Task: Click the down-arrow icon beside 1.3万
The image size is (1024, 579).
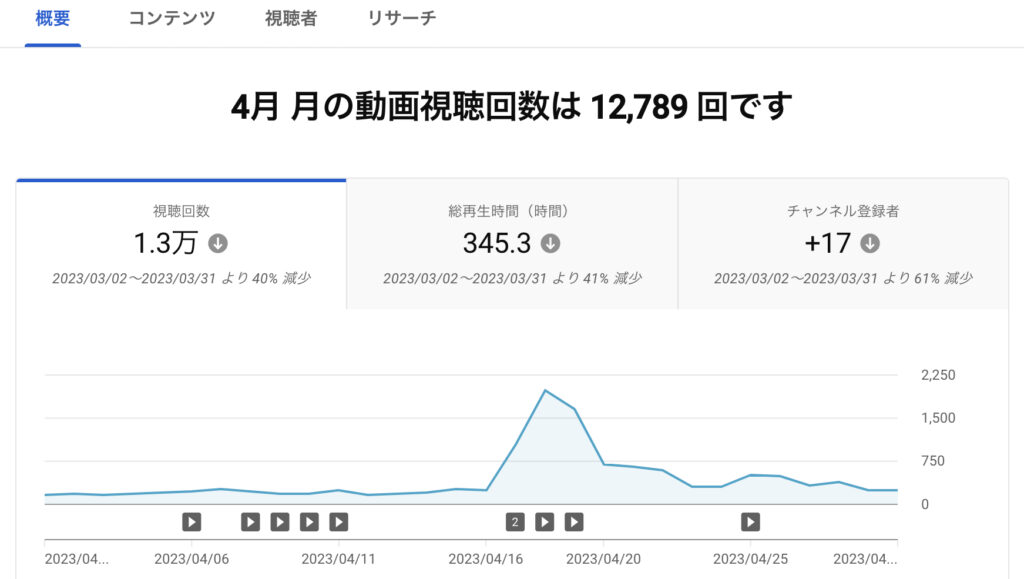Action: [x=217, y=243]
